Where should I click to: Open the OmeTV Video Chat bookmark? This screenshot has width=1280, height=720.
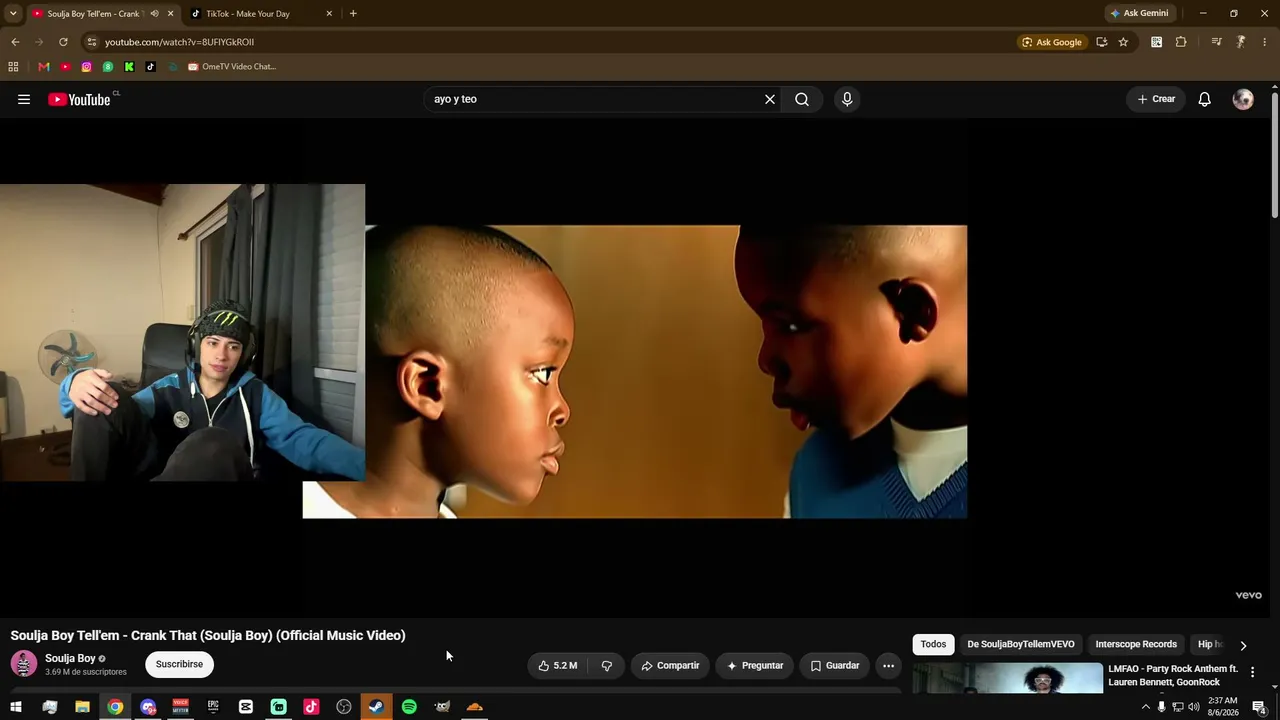pos(231,67)
